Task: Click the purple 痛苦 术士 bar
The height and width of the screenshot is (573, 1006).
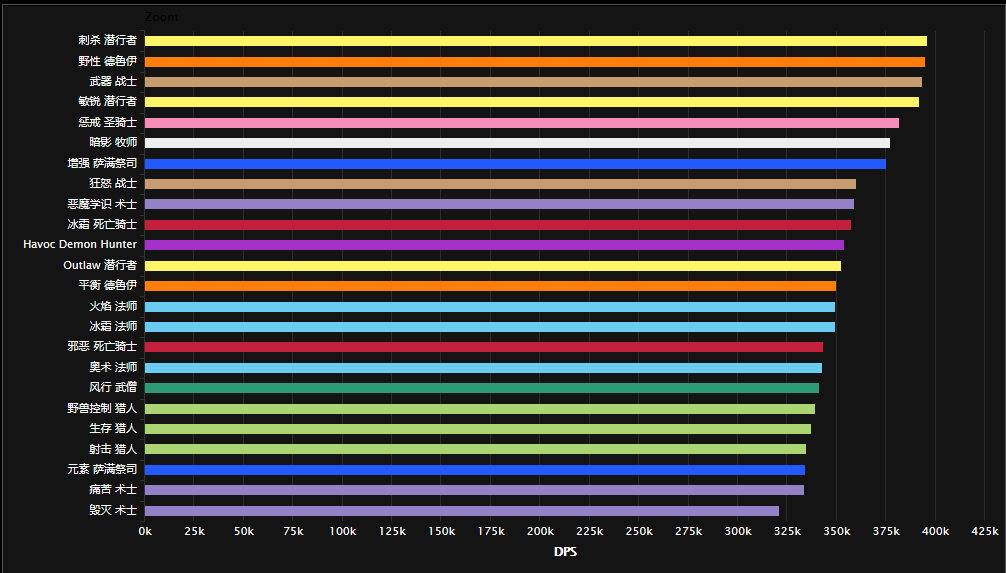Action: 474,490
